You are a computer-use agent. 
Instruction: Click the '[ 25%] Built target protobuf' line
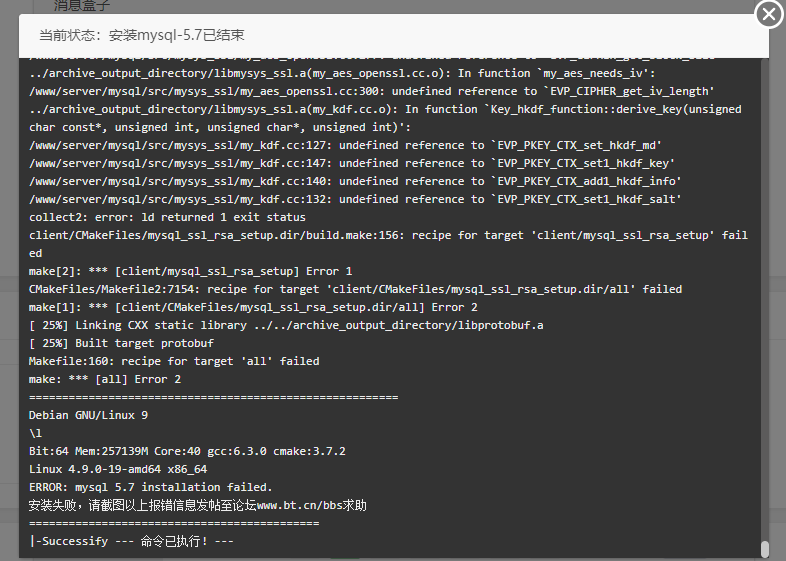(x=121, y=343)
